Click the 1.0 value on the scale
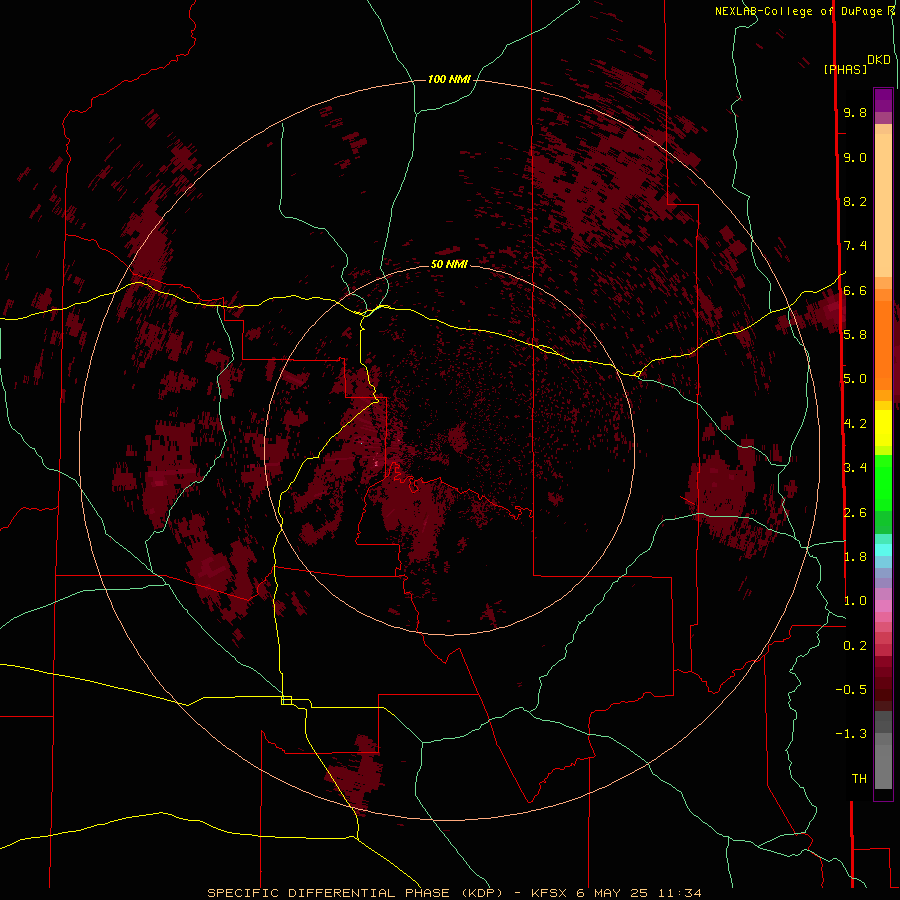 855,601
